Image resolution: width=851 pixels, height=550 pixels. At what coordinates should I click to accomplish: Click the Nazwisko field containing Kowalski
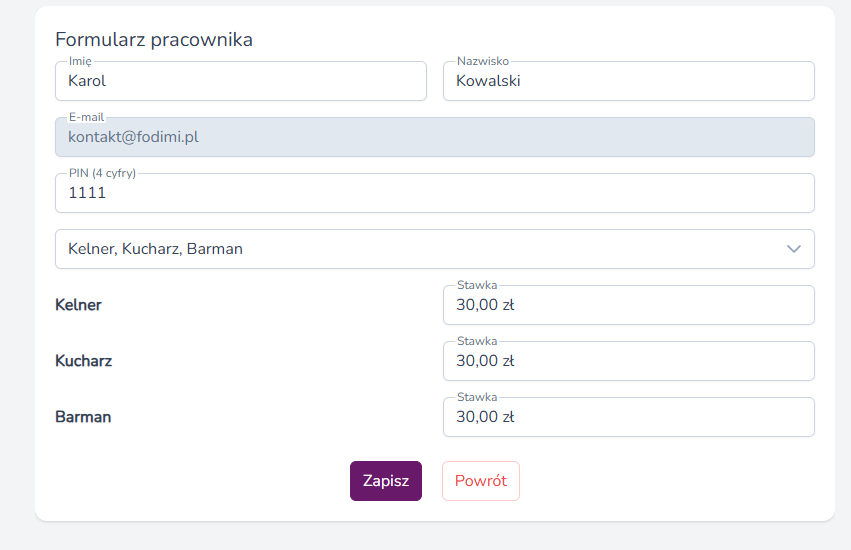pos(629,81)
